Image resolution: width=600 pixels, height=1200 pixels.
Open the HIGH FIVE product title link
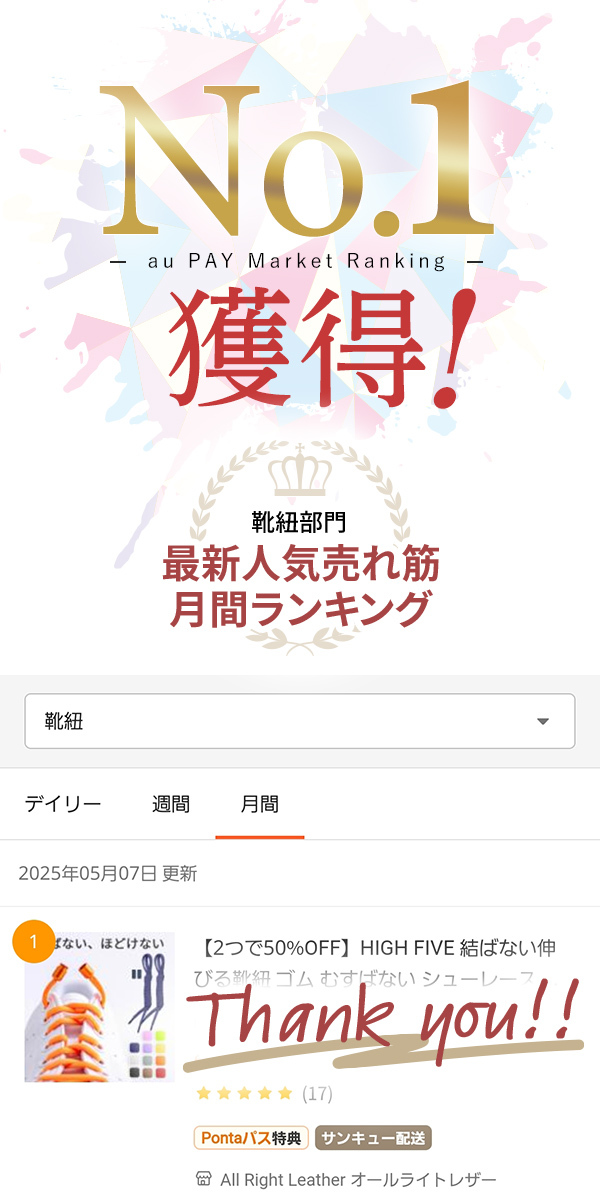[380, 961]
